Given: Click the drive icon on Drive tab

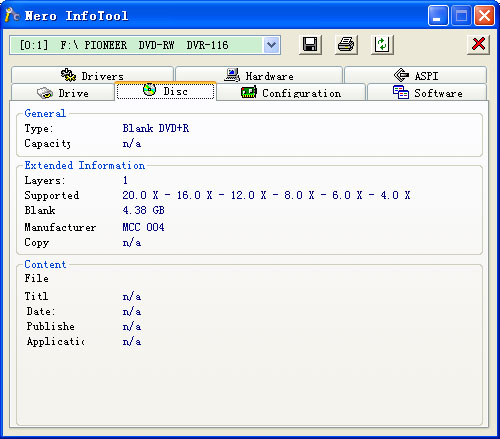Looking at the screenshot, I should (45, 93).
